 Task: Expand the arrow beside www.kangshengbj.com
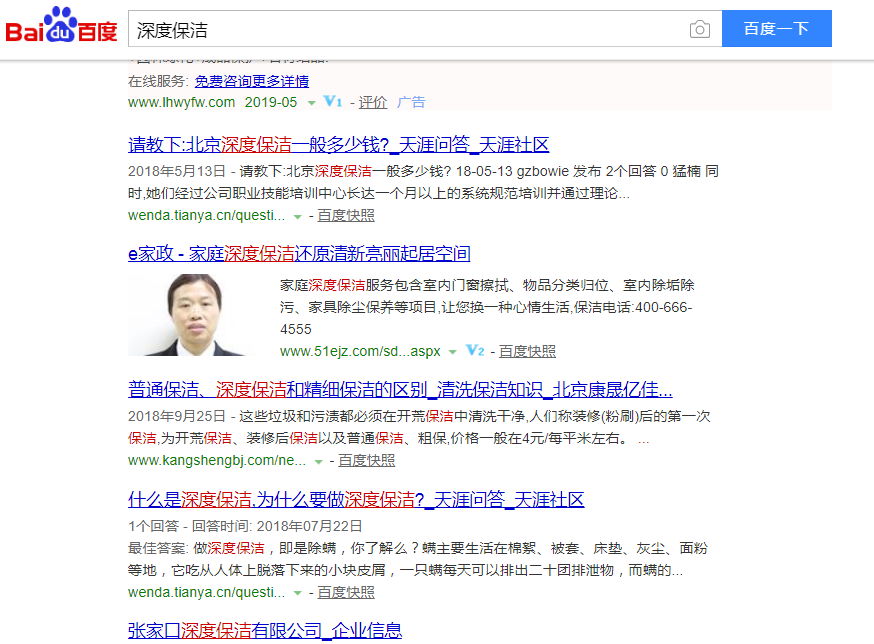(x=319, y=461)
